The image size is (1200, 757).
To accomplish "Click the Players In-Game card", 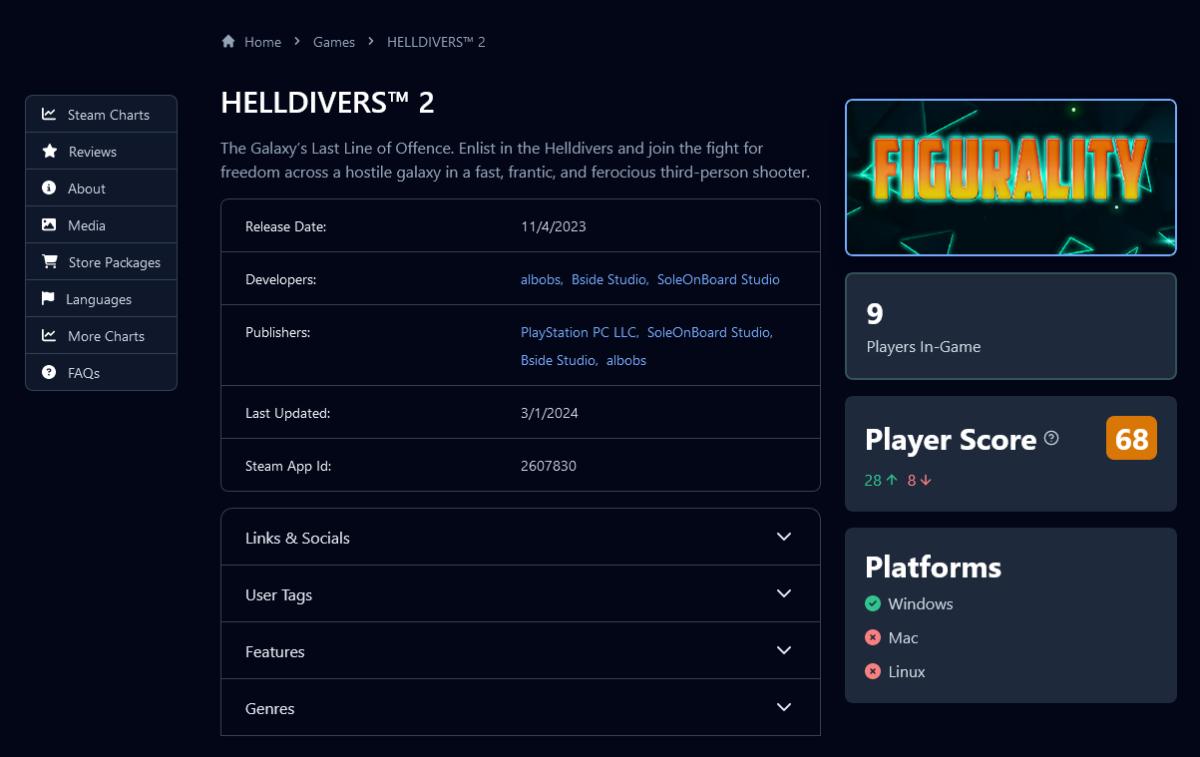I will [1011, 326].
